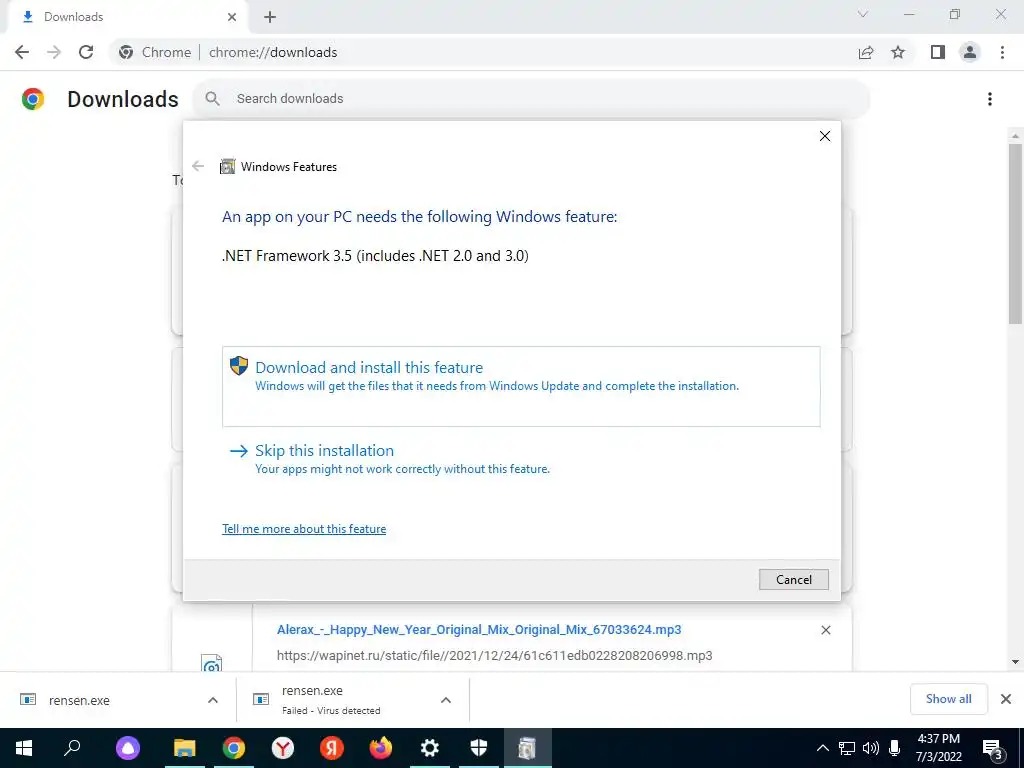
Task: Share this page via address bar icon
Action: point(866,52)
